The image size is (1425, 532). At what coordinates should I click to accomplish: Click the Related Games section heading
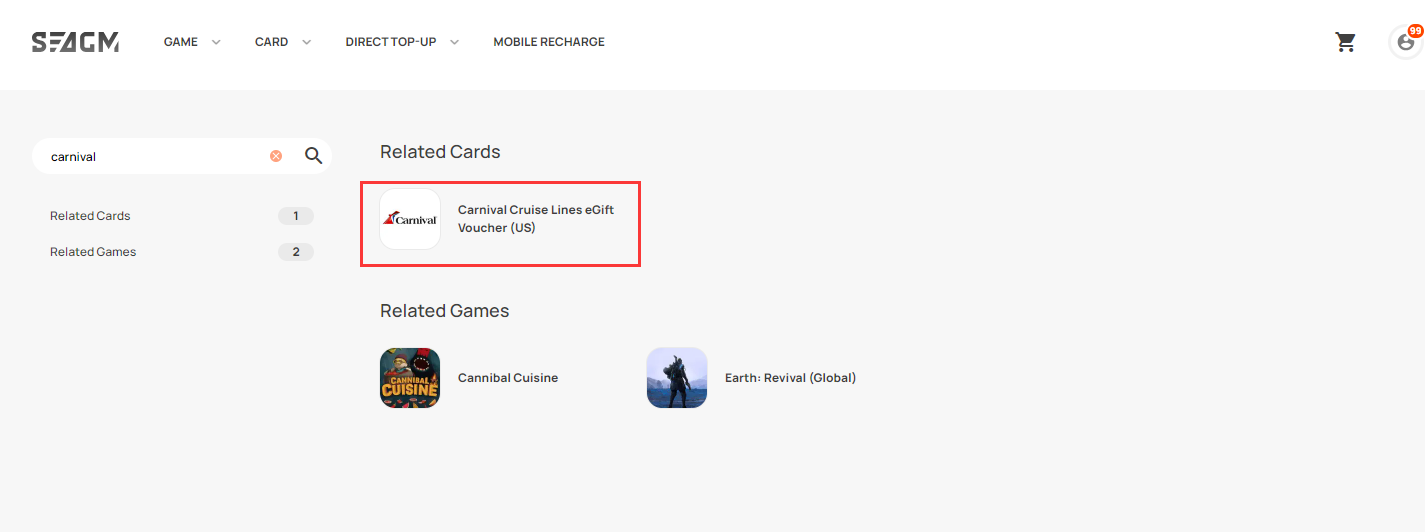tap(445, 311)
